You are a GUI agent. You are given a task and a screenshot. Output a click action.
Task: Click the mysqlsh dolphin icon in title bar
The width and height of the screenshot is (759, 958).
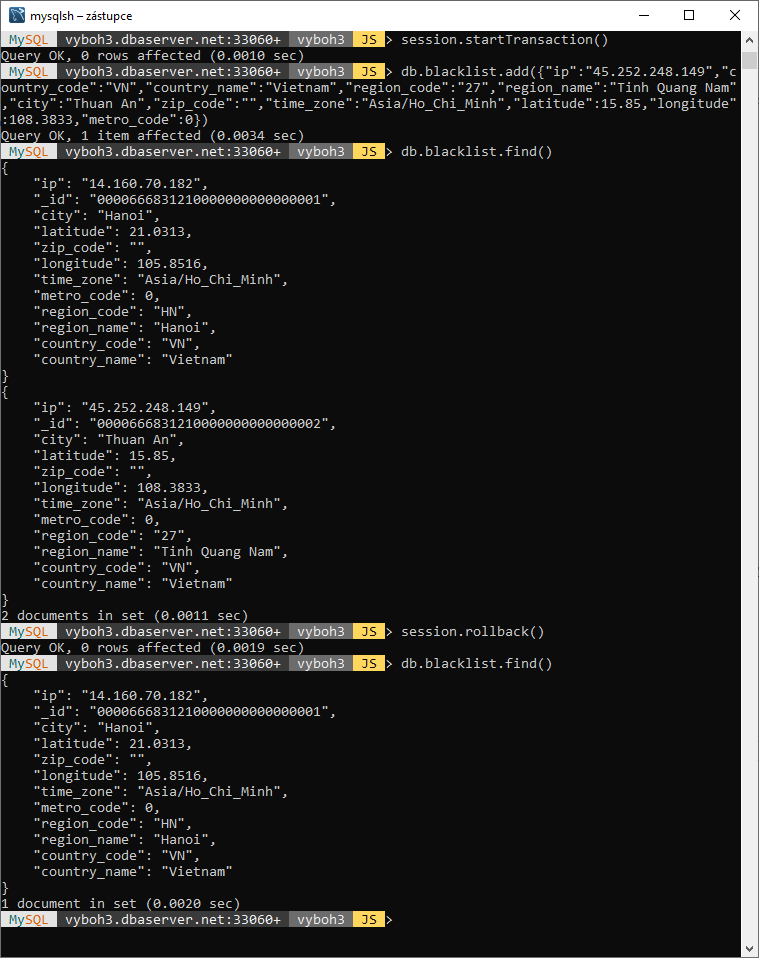16,15
